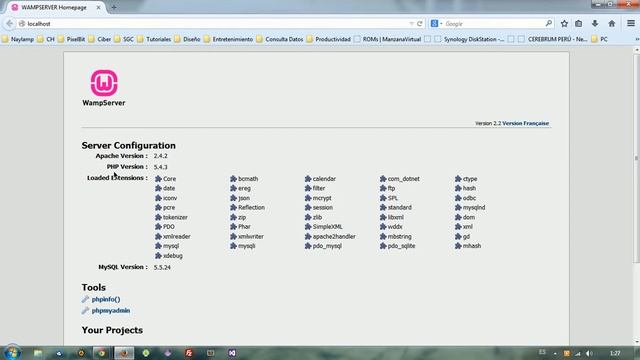Click the system tray clock
Screen dimensions: 640x360
point(615,353)
